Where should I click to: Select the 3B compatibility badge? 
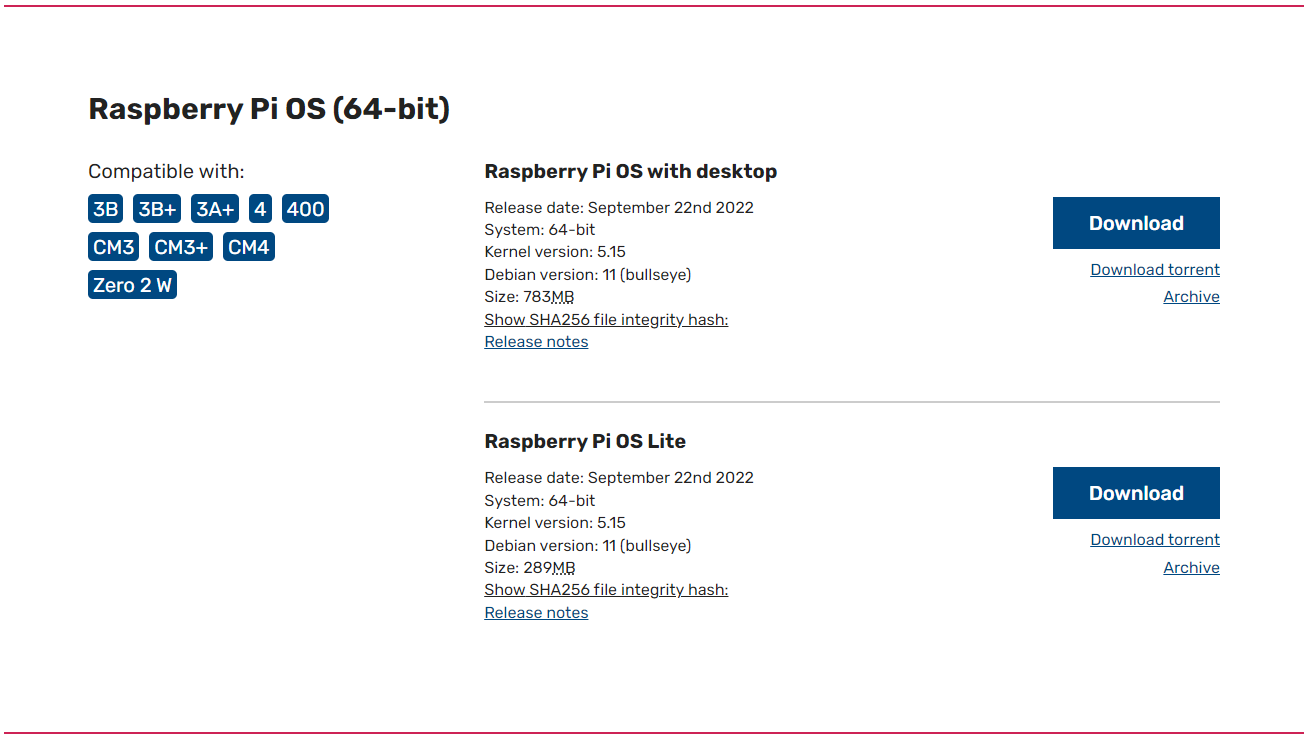105,209
